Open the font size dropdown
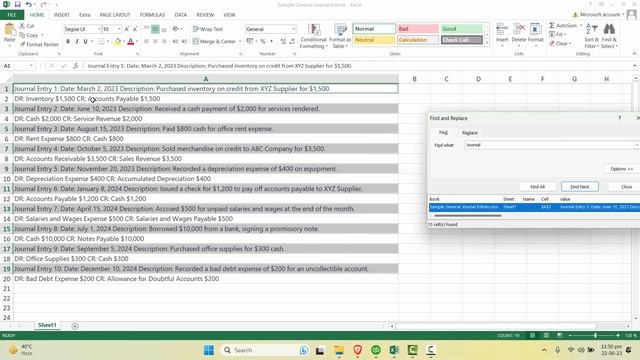 (x=119, y=29)
